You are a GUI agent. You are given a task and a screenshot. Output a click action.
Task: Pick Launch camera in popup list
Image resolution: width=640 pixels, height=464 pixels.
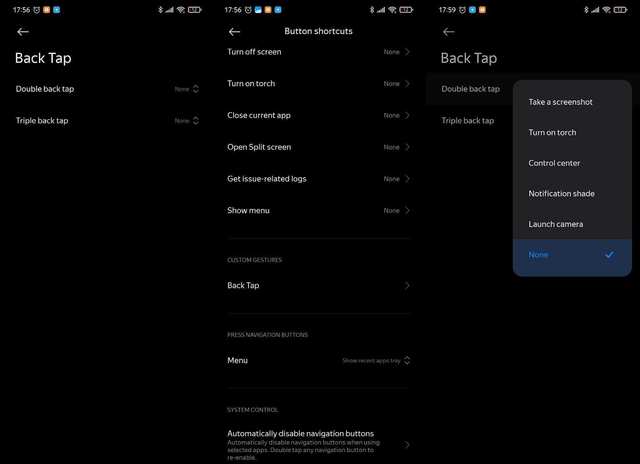pos(555,224)
